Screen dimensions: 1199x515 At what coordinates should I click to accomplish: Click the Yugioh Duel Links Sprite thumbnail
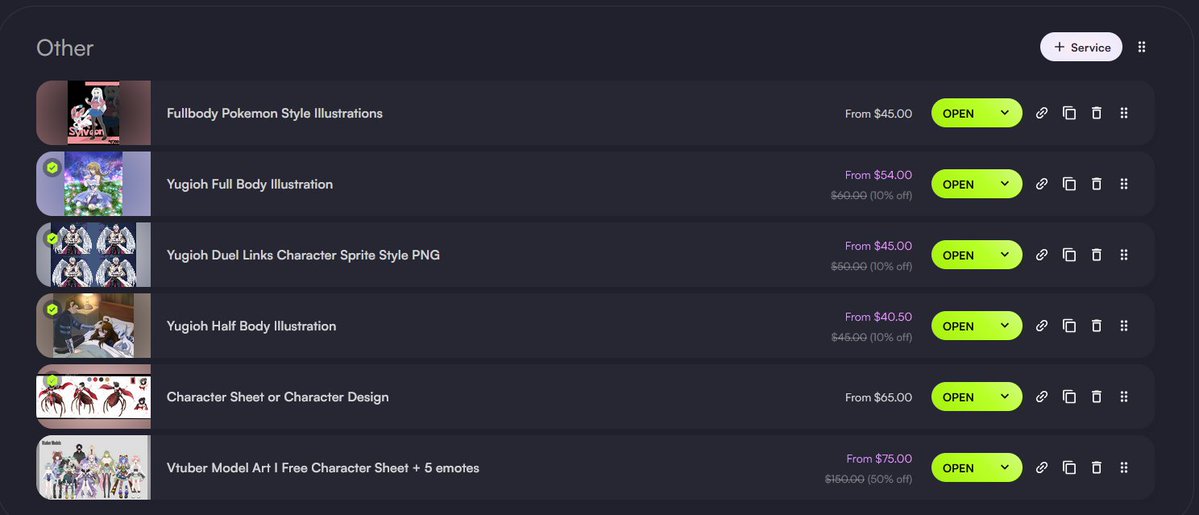click(93, 255)
